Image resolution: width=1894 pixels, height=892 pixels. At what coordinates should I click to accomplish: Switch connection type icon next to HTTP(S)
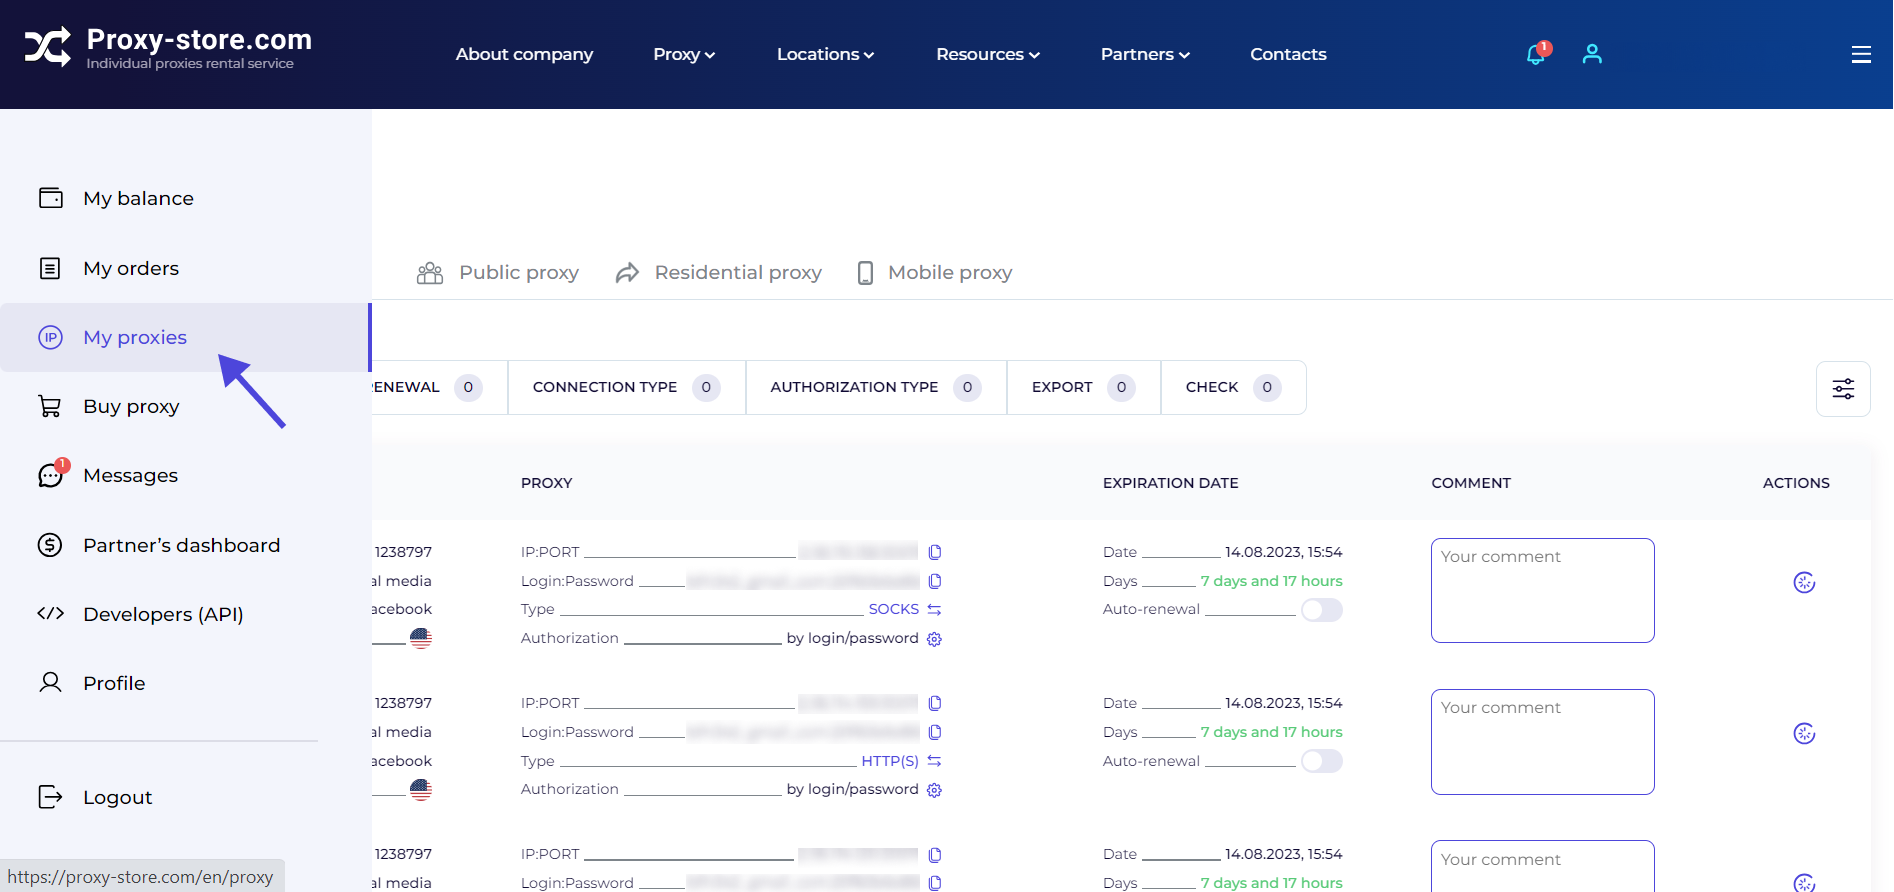click(934, 761)
